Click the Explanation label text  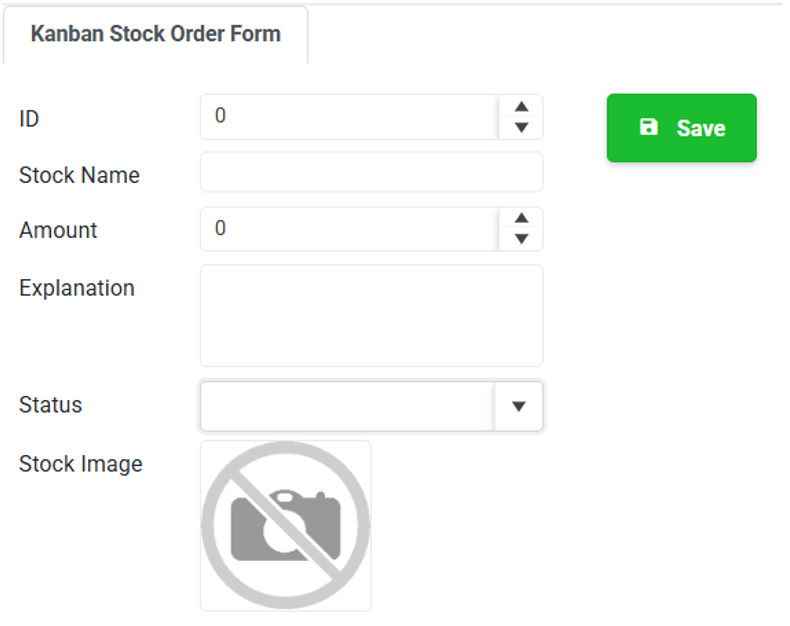pos(77,289)
